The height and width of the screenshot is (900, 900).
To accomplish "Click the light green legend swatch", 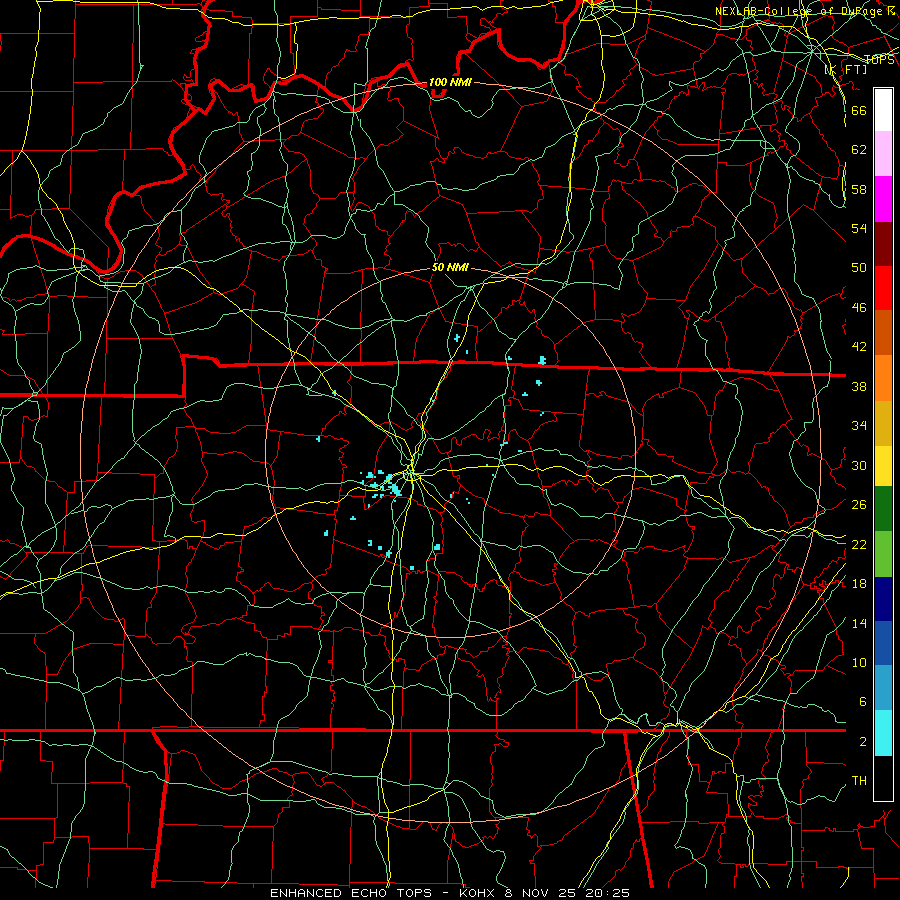I will point(883,554).
